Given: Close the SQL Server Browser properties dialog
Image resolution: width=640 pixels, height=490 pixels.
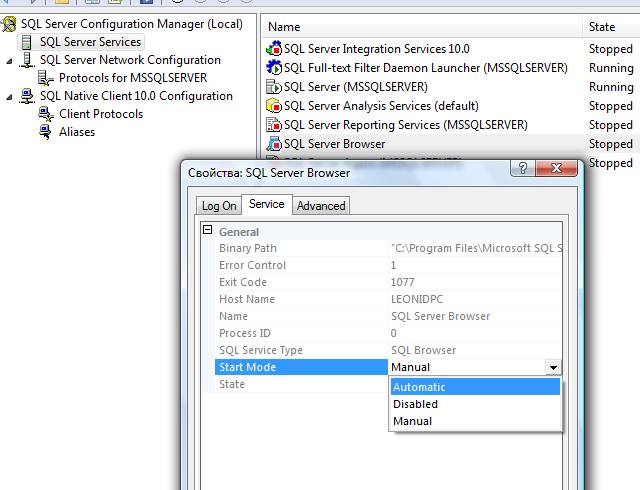Looking at the screenshot, I should click(557, 168).
